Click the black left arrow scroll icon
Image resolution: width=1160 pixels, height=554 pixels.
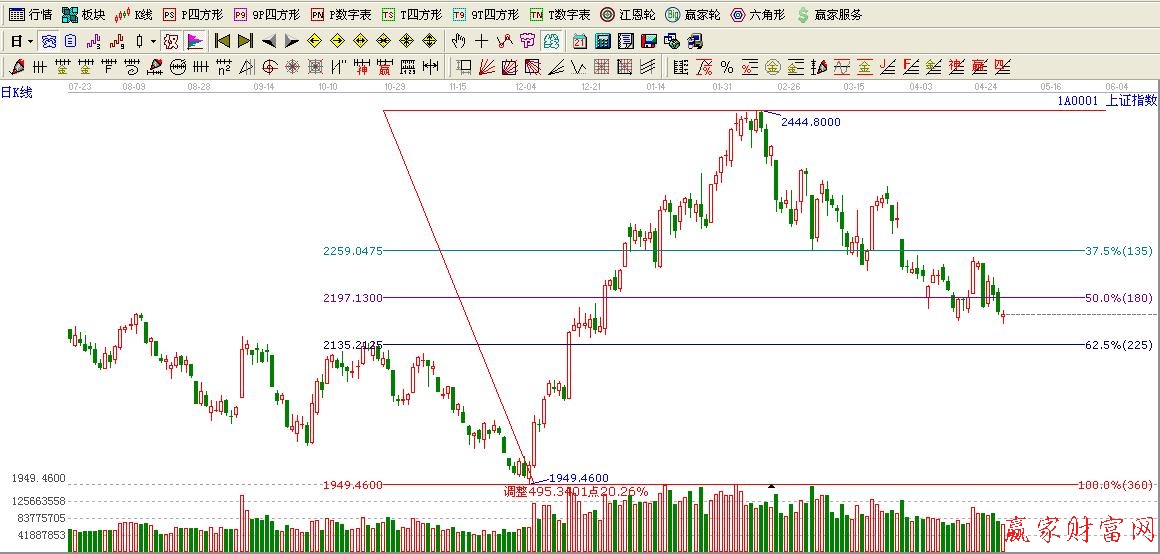(x=268, y=41)
